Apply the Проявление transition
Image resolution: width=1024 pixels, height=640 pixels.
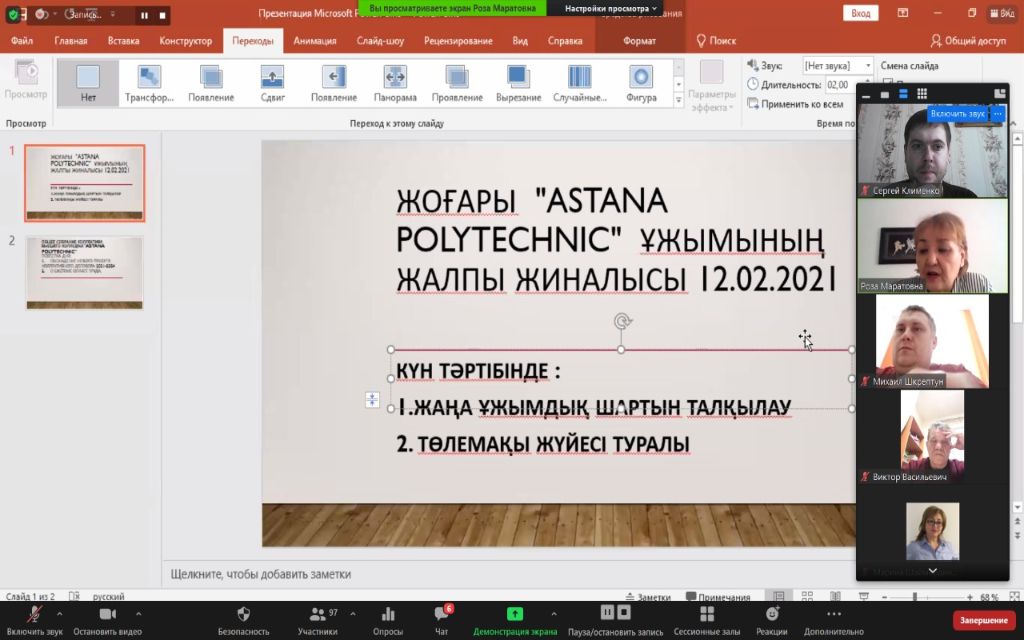pyautogui.click(x=456, y=83)
